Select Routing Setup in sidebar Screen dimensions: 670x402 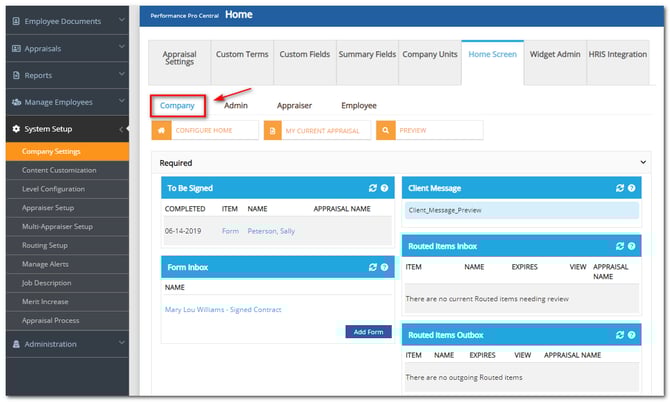(45, 245)
